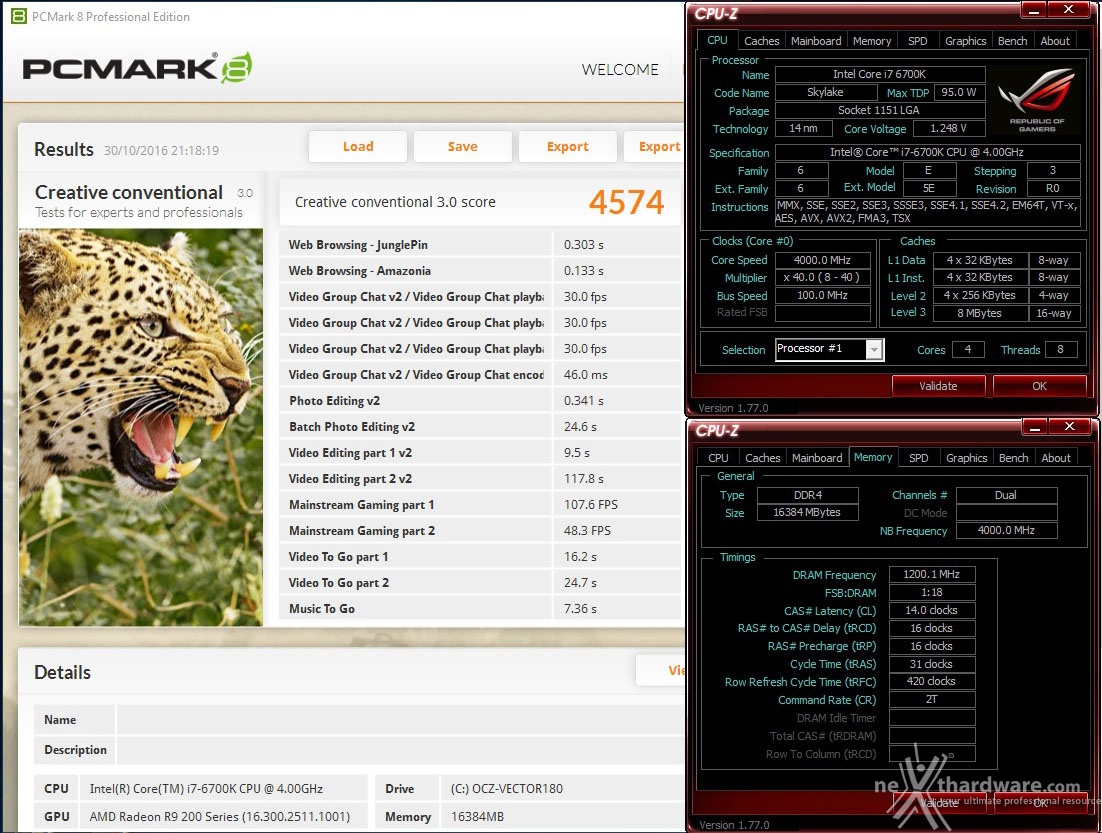The width and height of the screenshot is (1102, 833).
Task: Minimize the lower CPU-Z memory window
Action: click(x=1034, y=427)
